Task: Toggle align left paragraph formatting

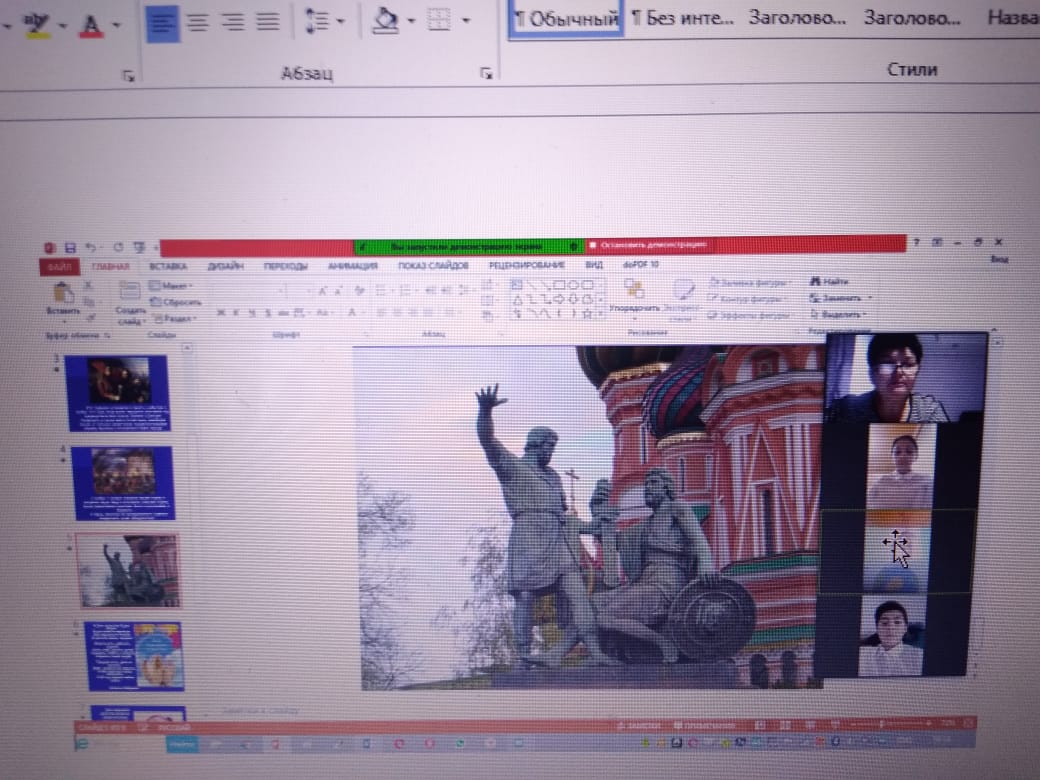Action: (x=162, y=22)
